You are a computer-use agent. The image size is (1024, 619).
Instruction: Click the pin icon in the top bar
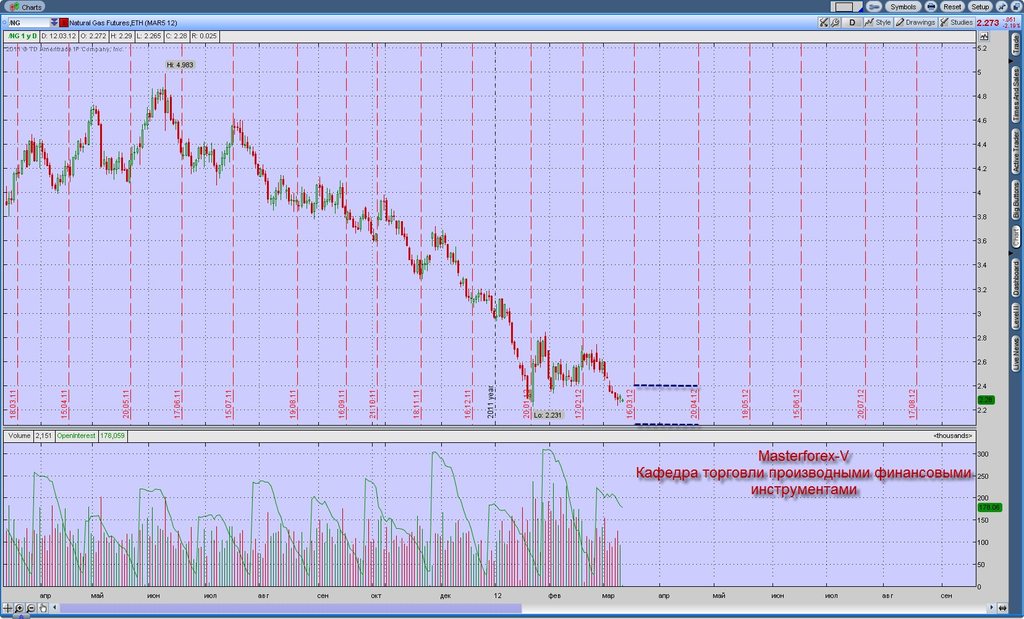point(1001,7)
